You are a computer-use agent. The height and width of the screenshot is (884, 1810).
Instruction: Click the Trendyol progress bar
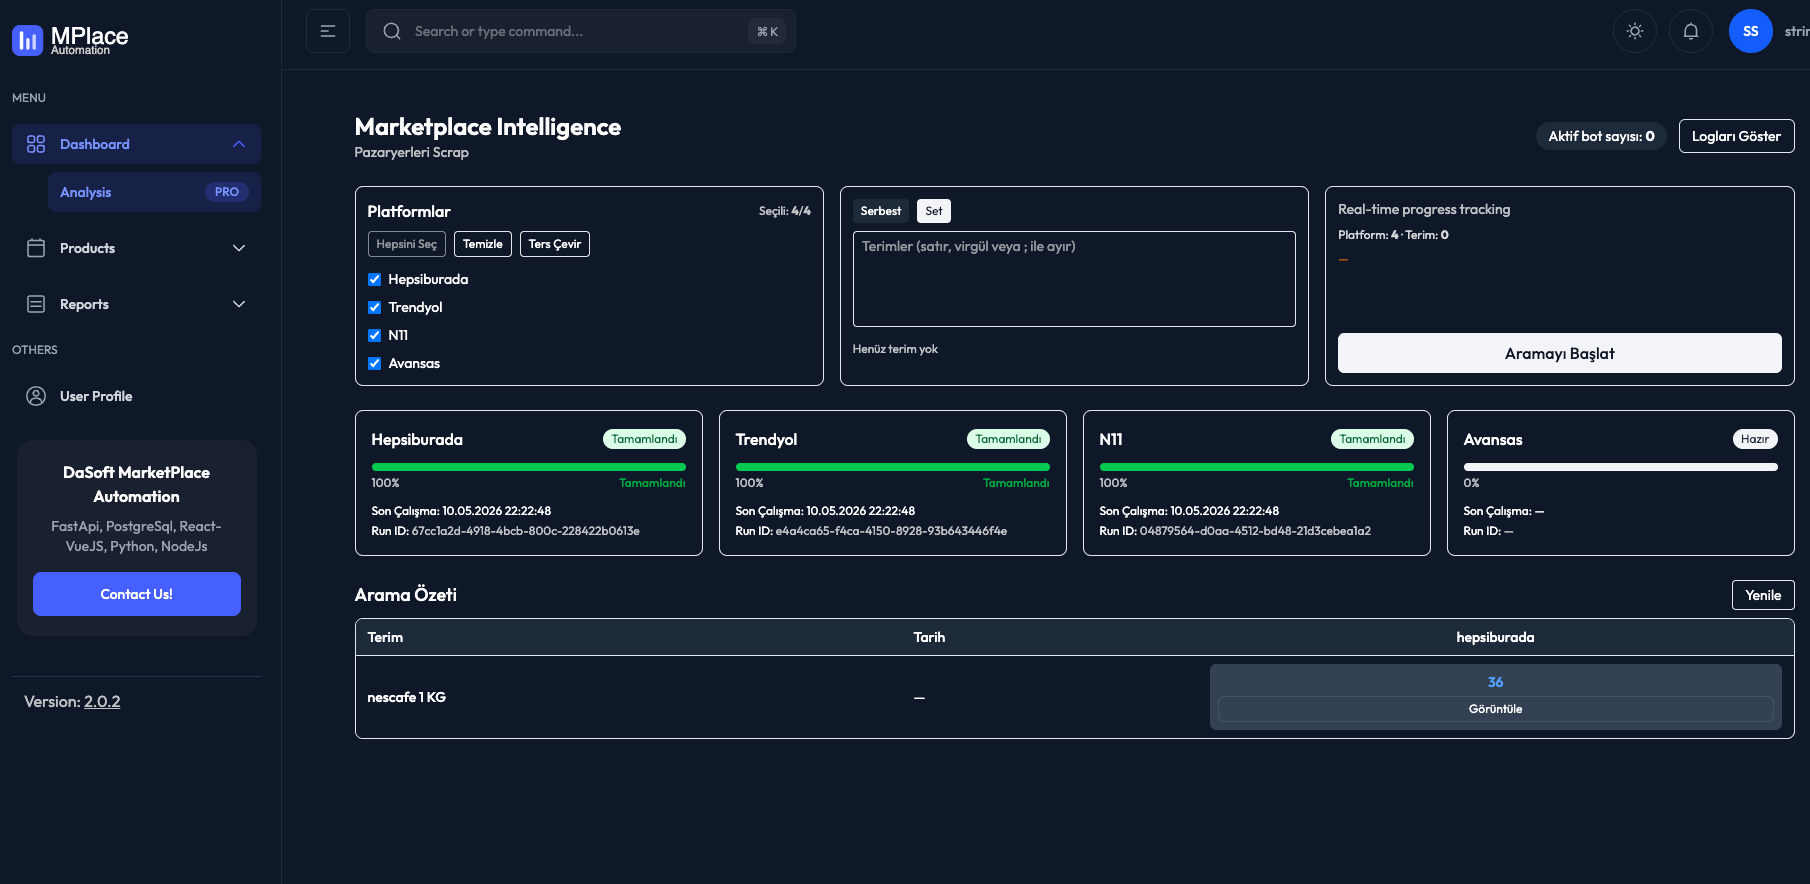[893, 467]
